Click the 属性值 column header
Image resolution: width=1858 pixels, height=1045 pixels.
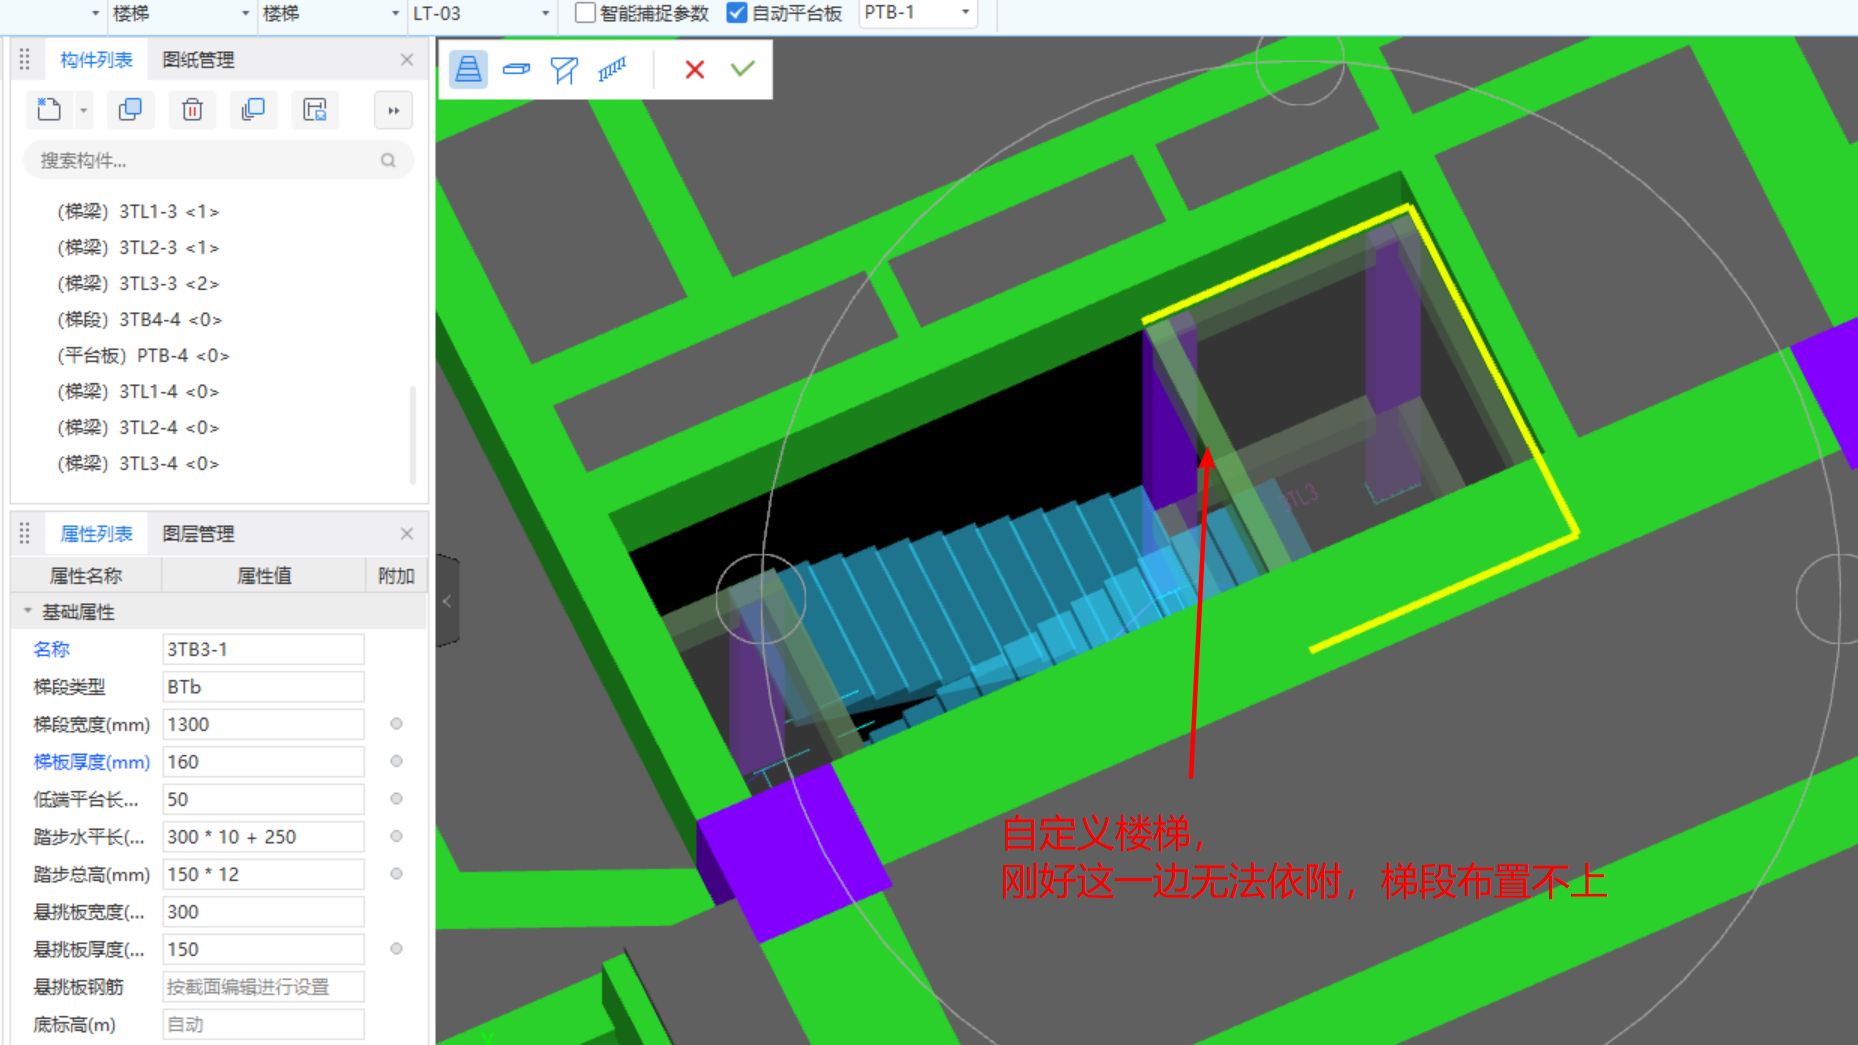[x=264, y=576]
